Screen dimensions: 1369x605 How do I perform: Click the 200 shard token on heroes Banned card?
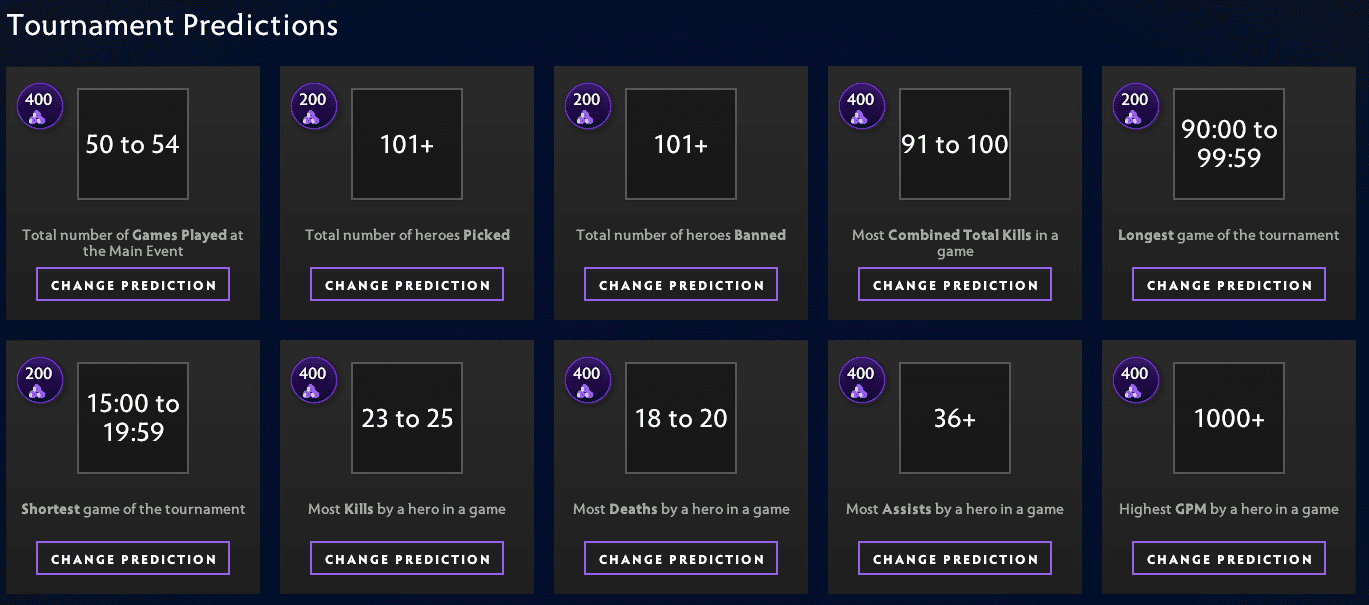point(587,105)
